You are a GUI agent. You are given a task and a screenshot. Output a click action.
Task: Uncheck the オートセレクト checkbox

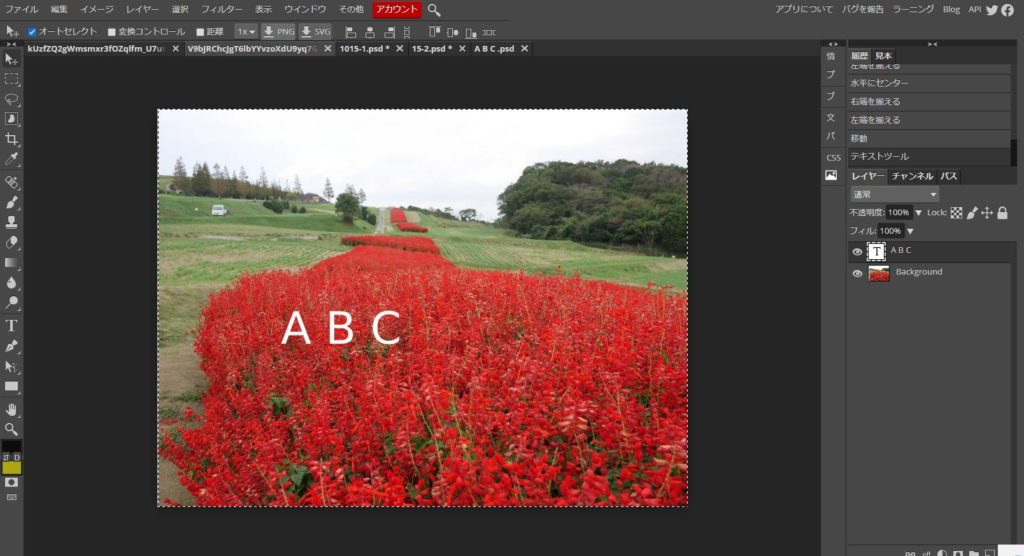(32, 32)
